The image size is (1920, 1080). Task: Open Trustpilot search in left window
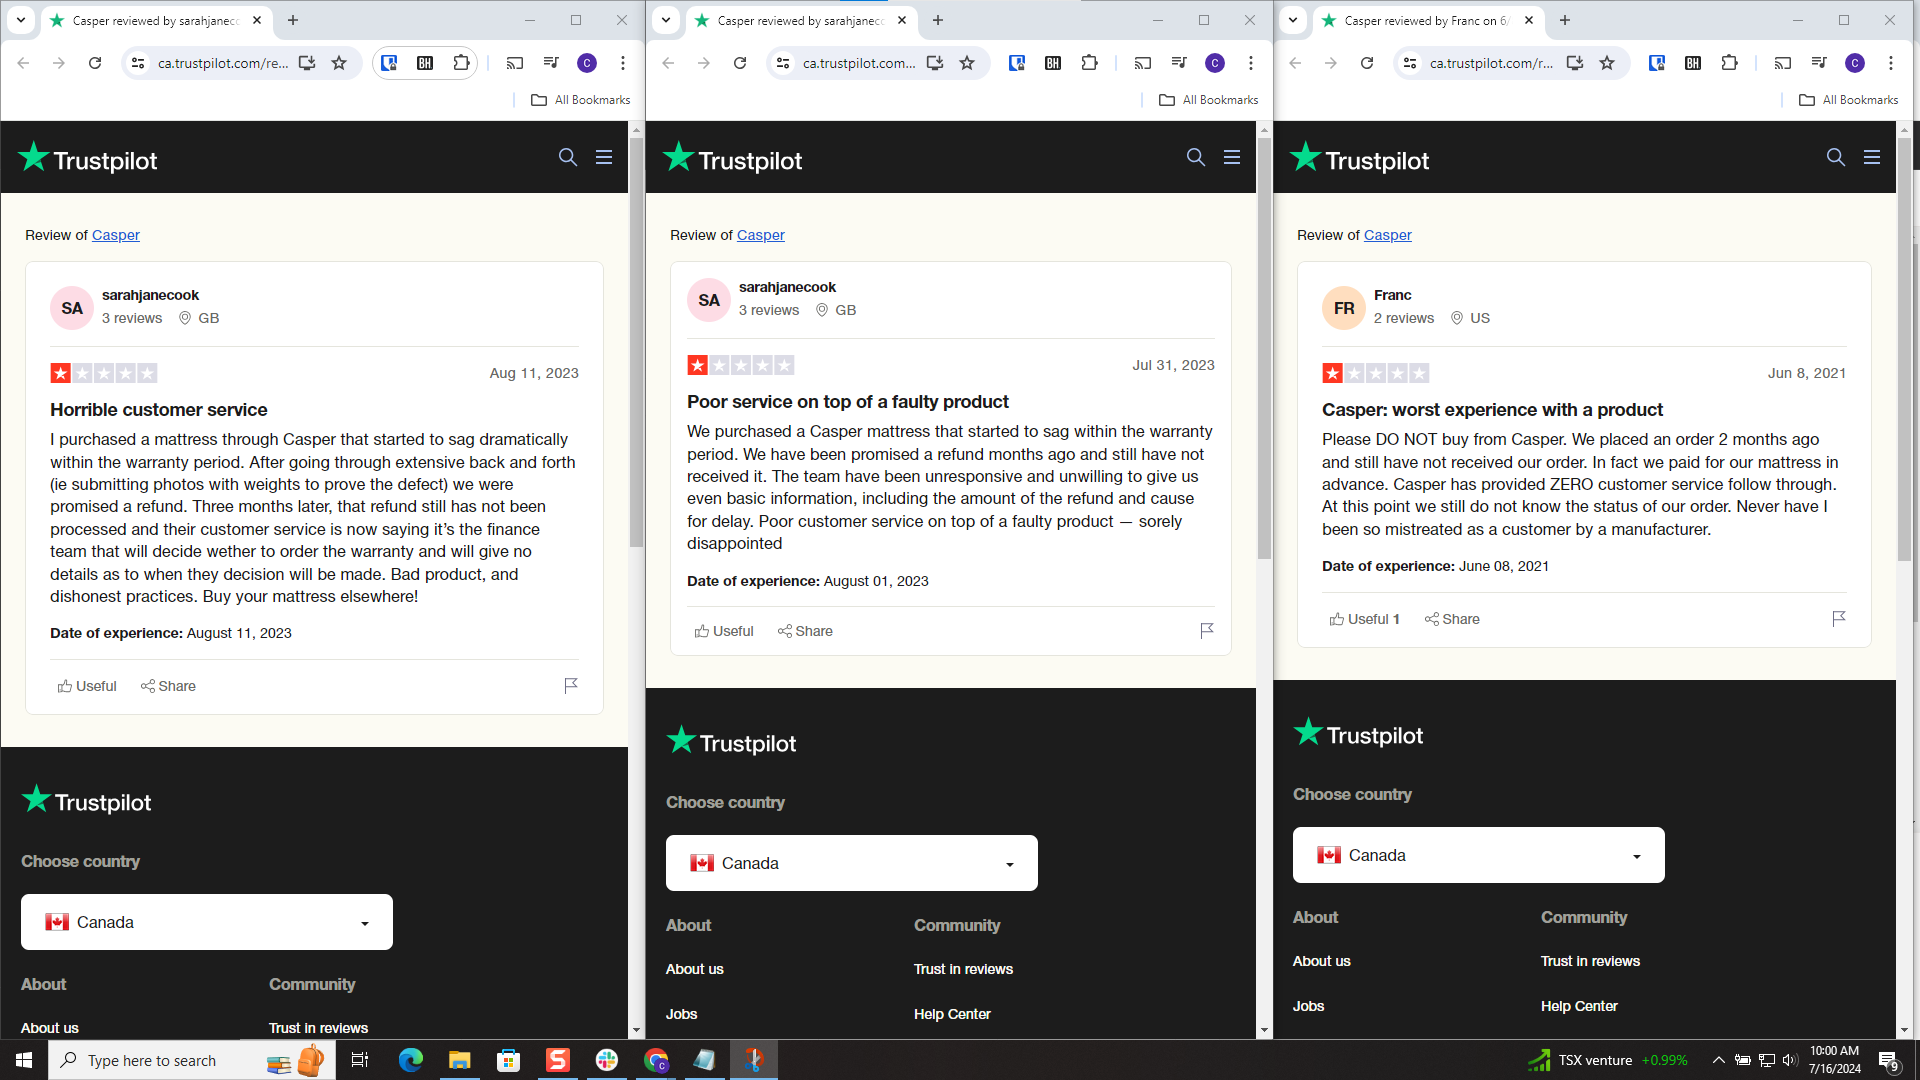point(568,157)
